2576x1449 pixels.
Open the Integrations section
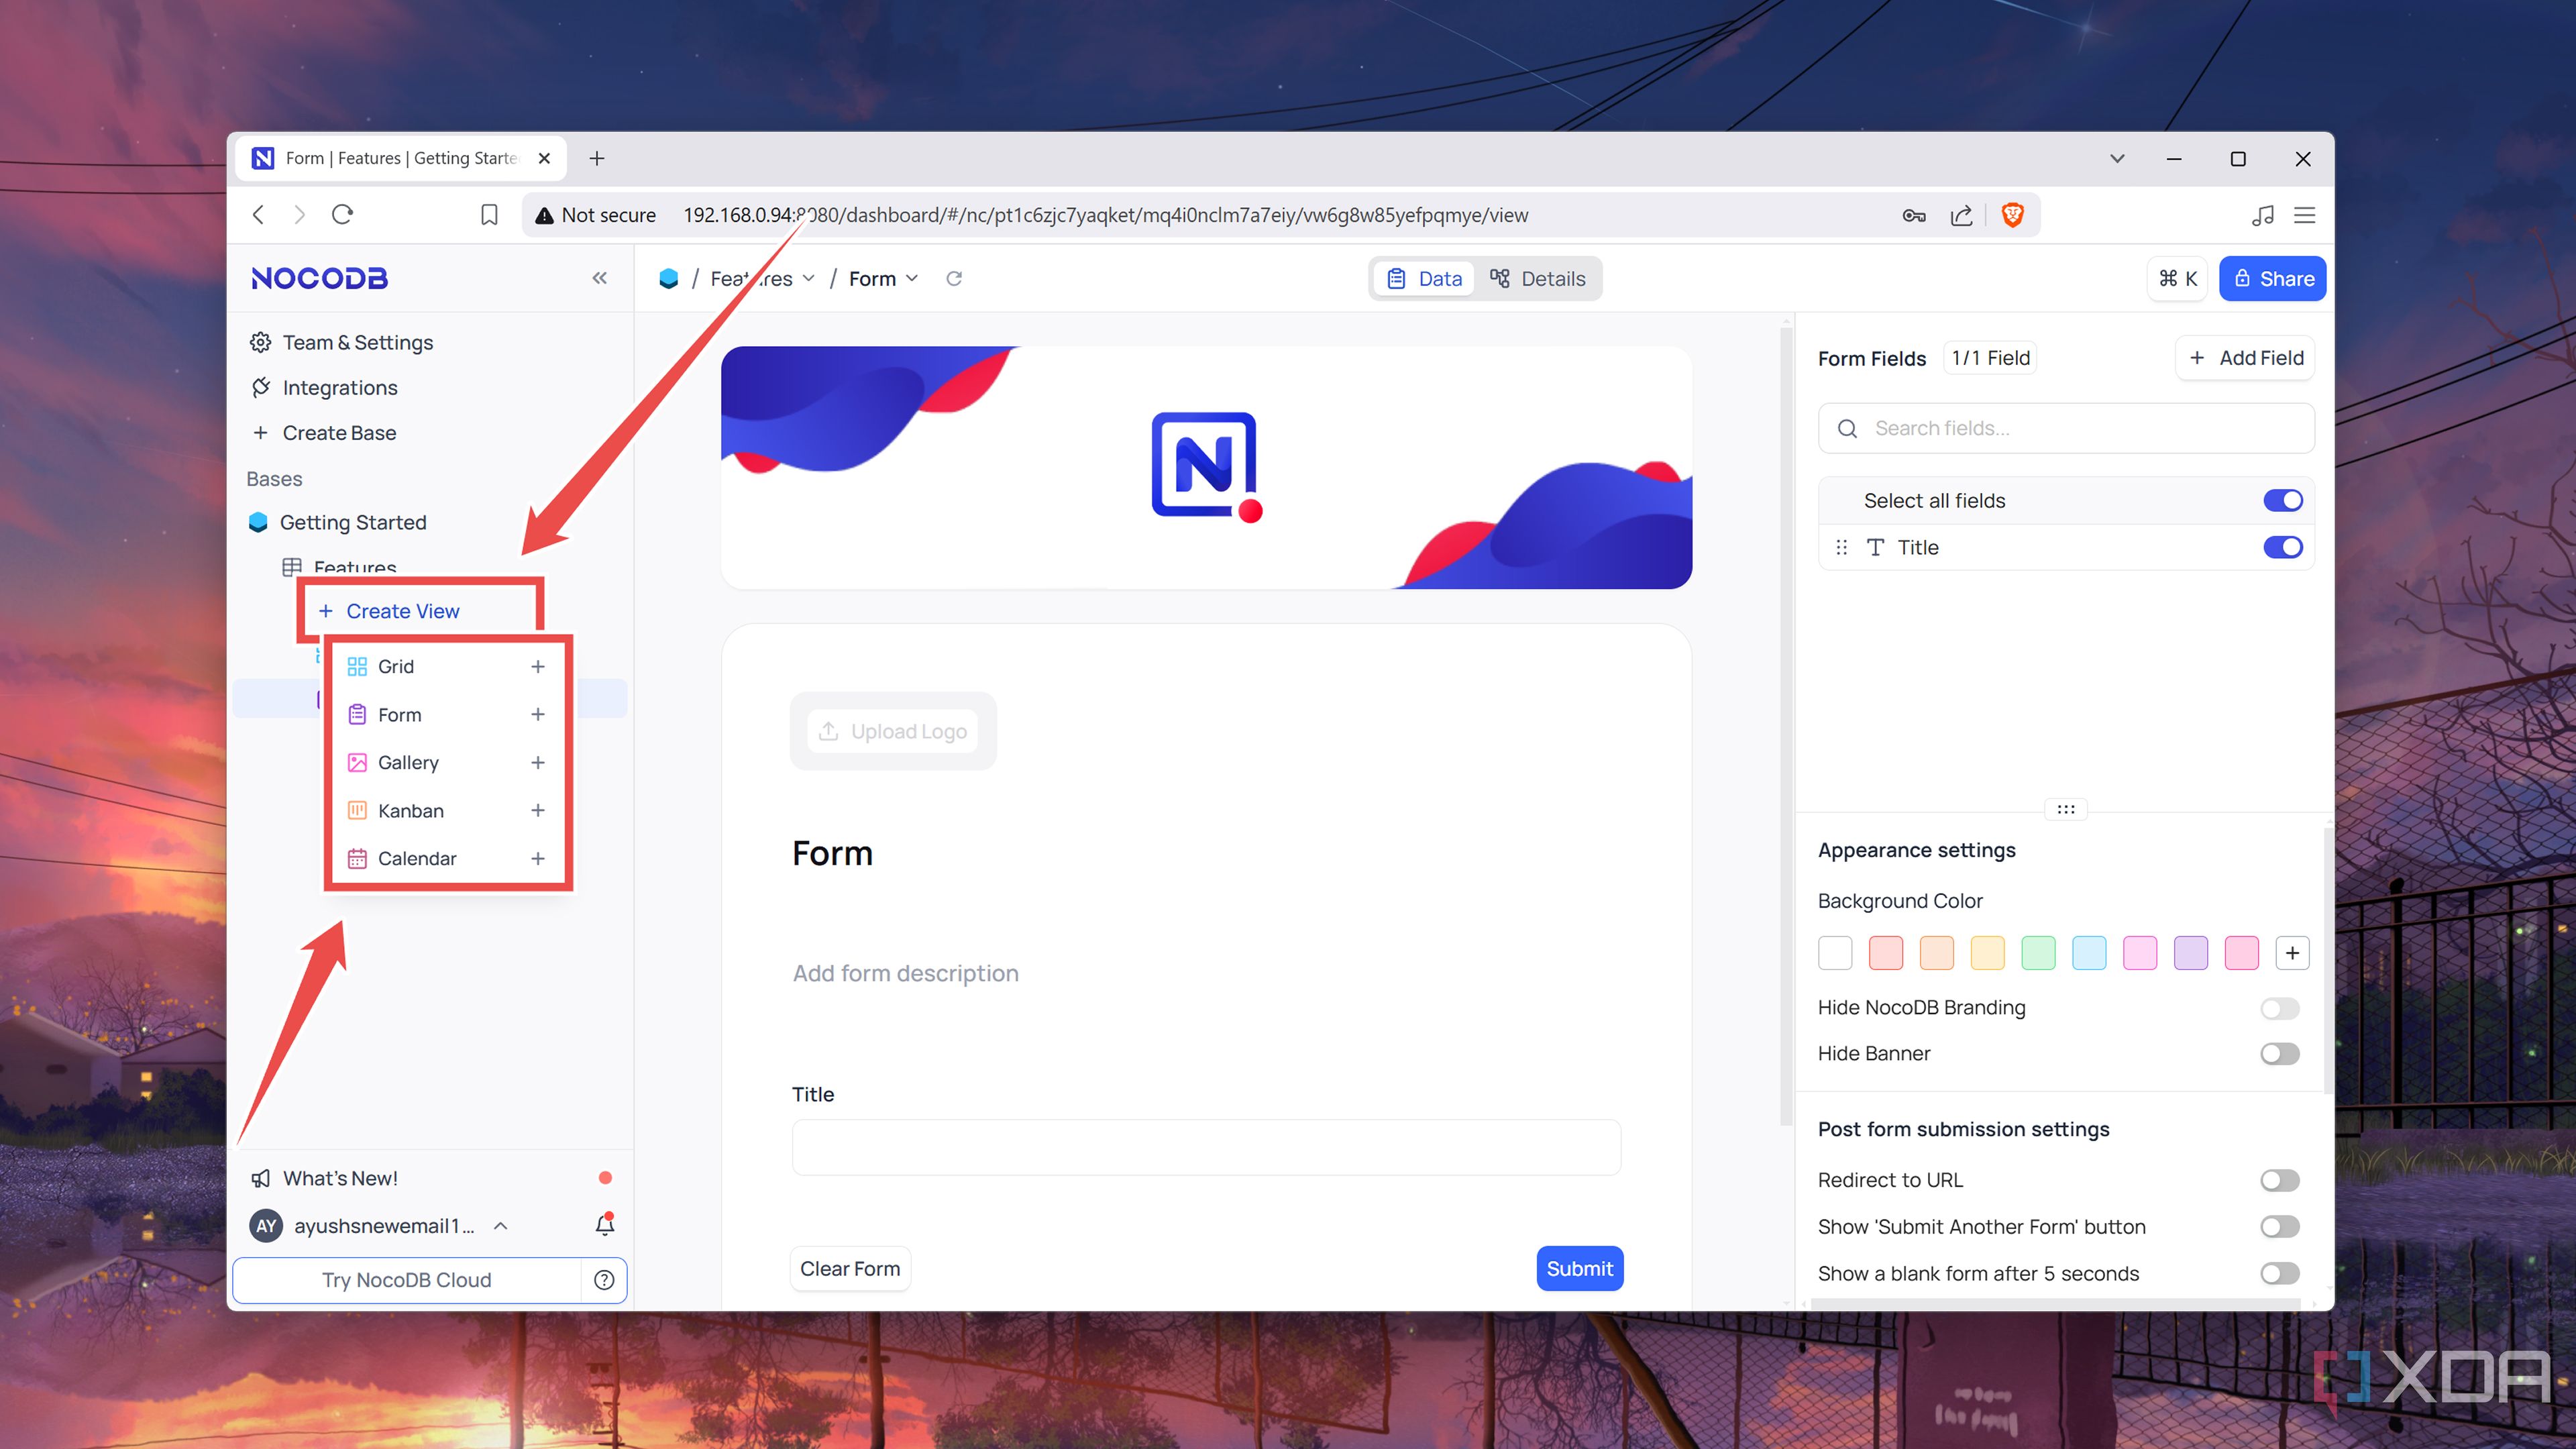340,388
